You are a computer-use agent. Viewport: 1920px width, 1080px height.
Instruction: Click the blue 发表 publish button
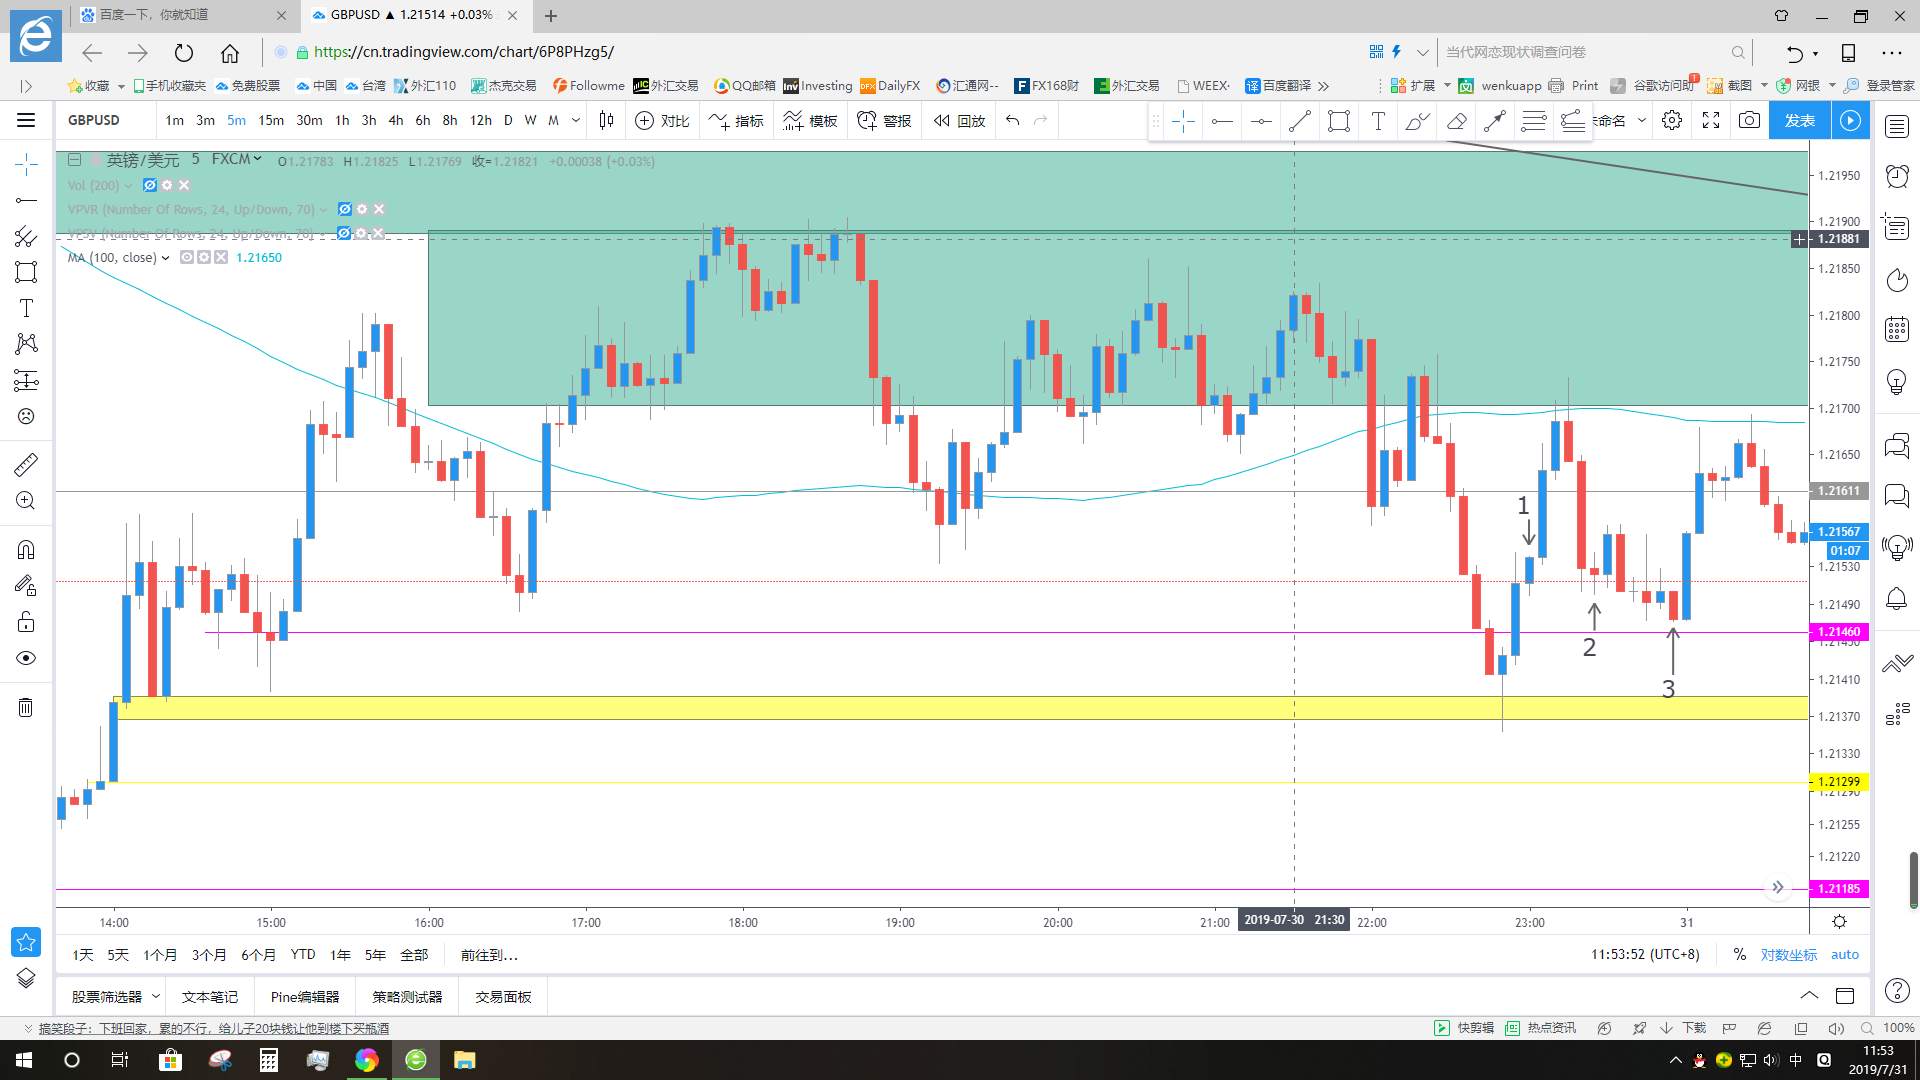pyautogui.click(x=1799, y=120)
